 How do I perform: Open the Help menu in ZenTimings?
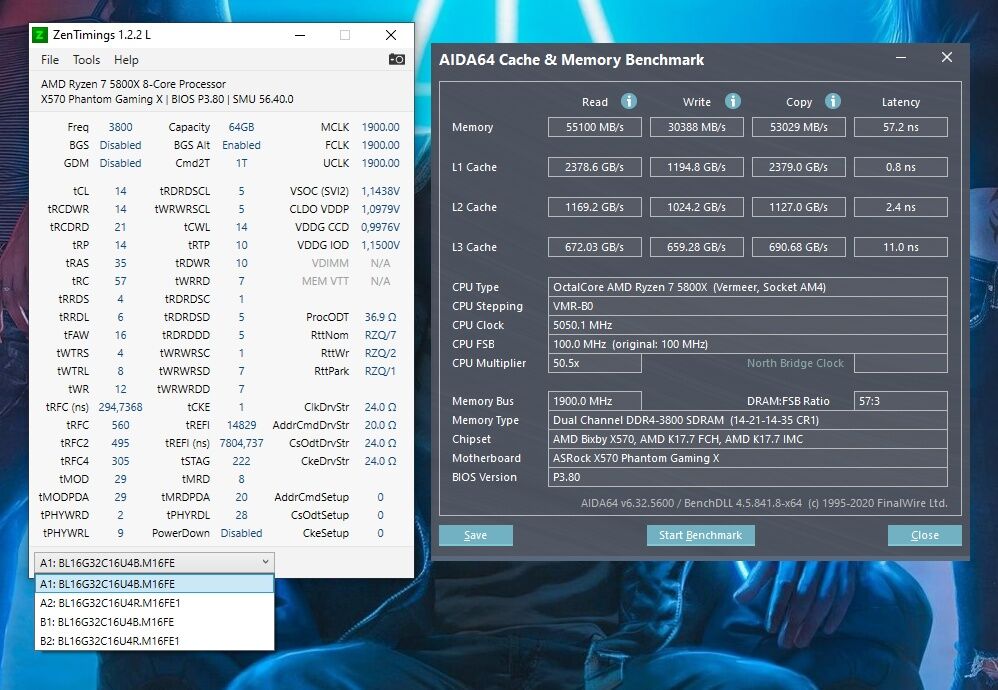[126, 60]
